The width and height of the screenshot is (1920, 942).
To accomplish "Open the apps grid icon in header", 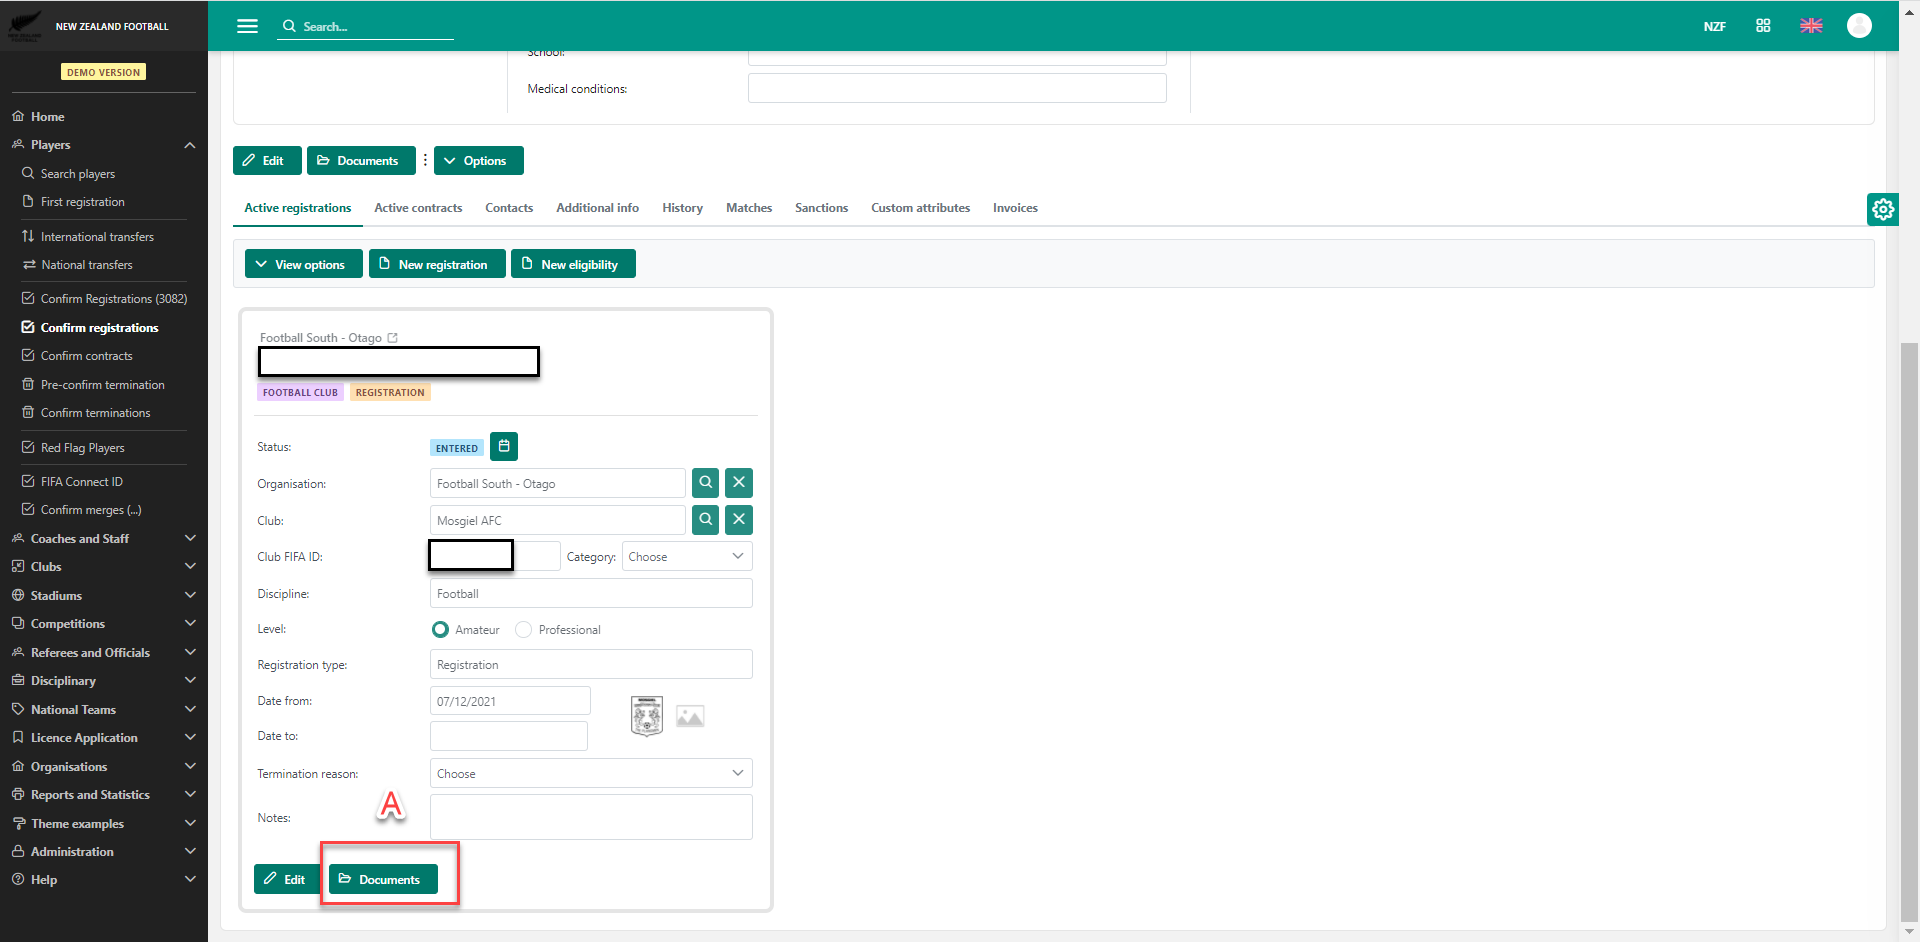I will coord(1763,26).
